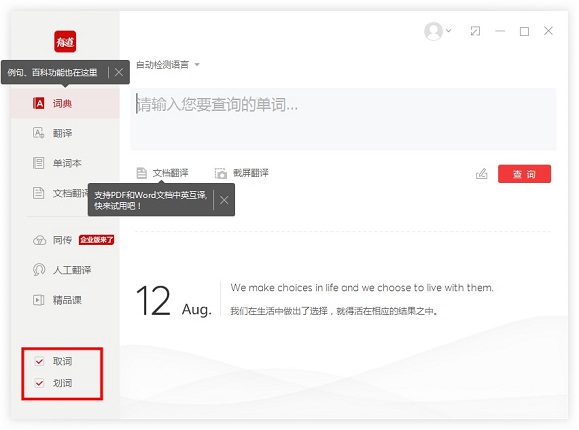Dismiss the 例句、百科 tooltip
579x430 pixels.
point(119,72)
